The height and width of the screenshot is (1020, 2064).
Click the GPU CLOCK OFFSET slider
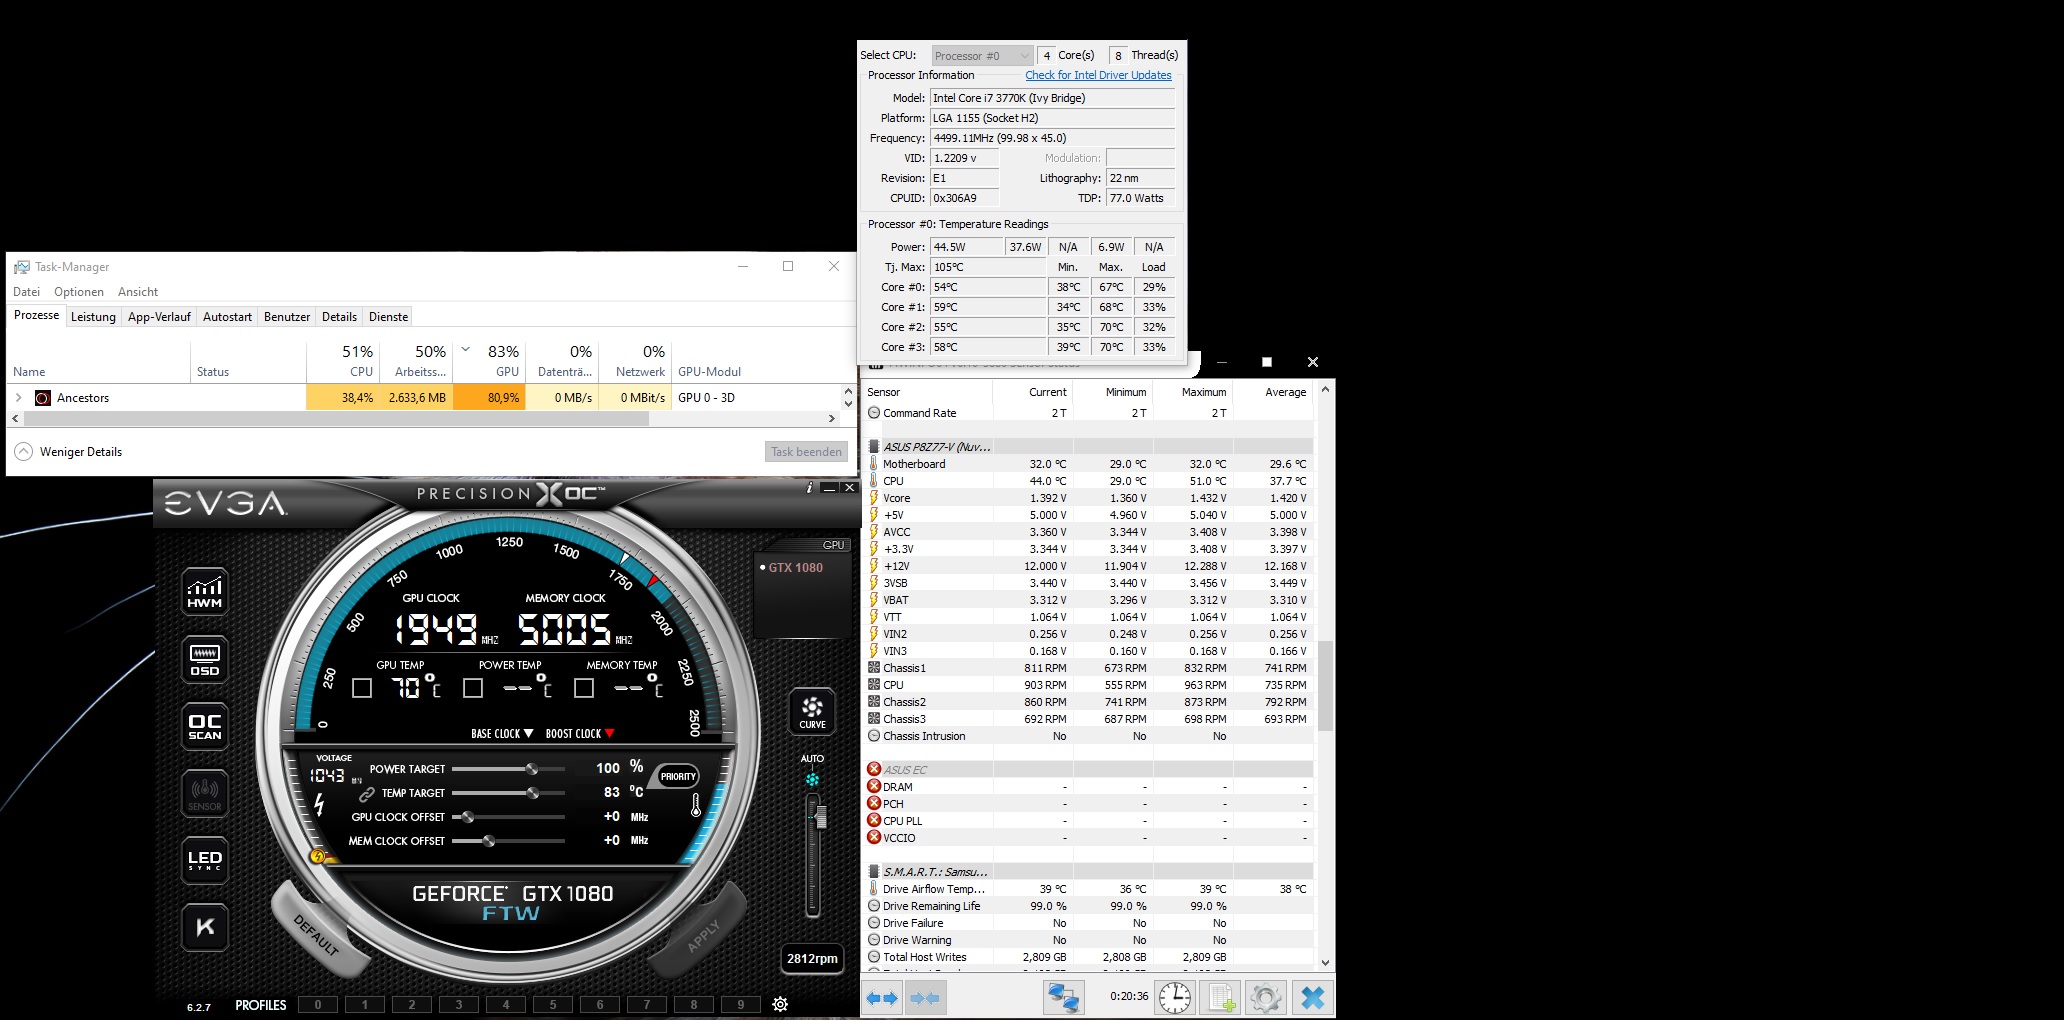tap(509, 817)
